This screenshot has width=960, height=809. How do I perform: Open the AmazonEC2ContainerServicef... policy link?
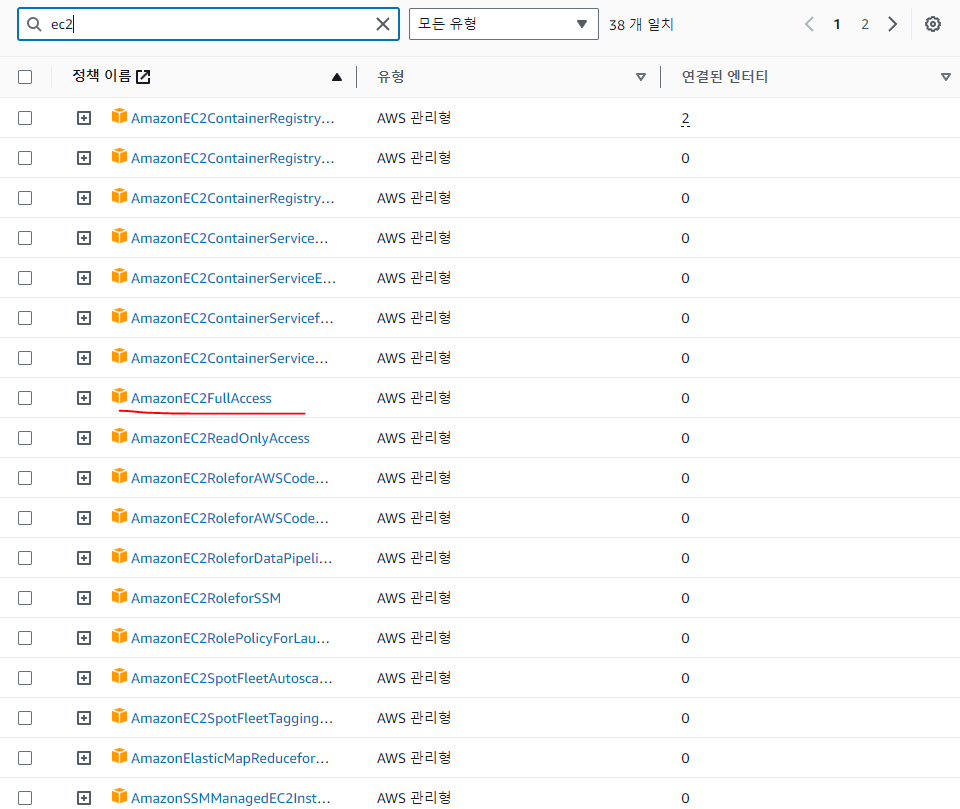232,318
